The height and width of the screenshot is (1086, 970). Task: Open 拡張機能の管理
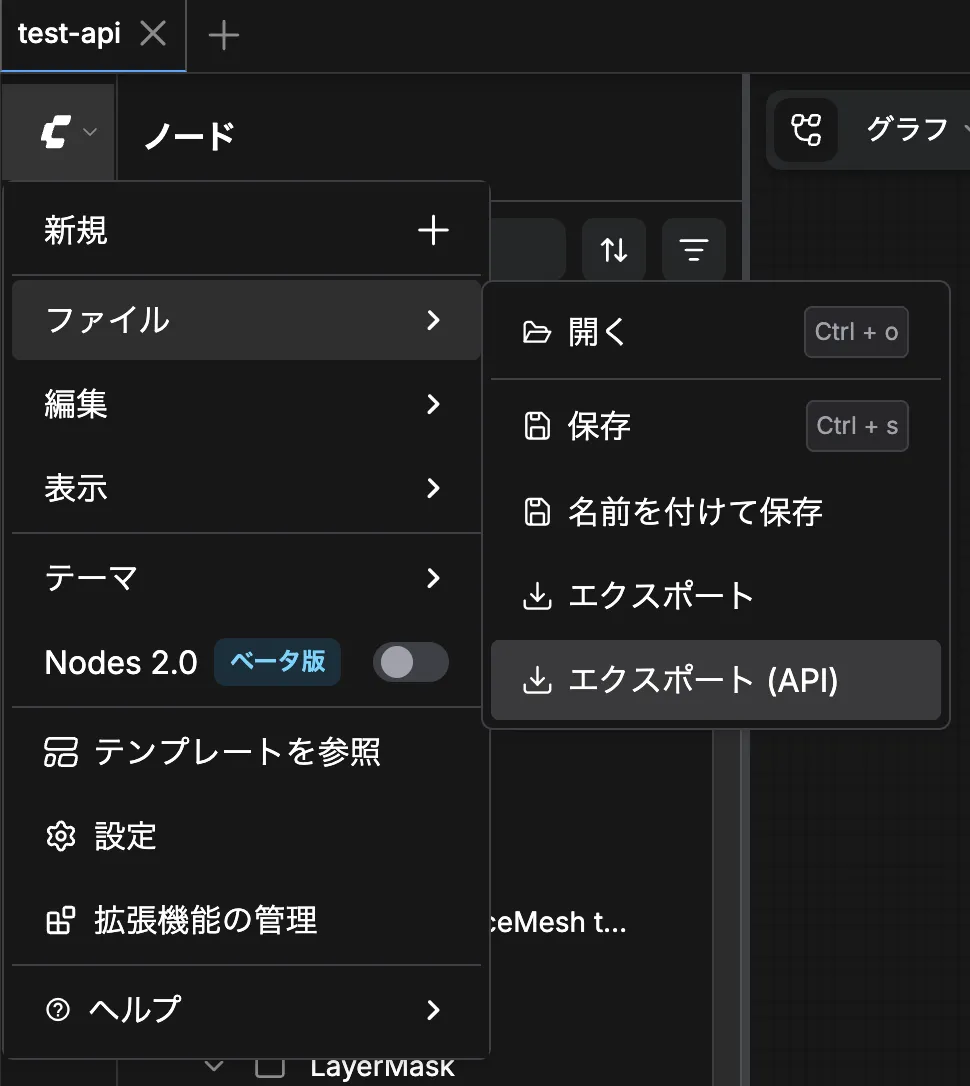tap(246, 920)
